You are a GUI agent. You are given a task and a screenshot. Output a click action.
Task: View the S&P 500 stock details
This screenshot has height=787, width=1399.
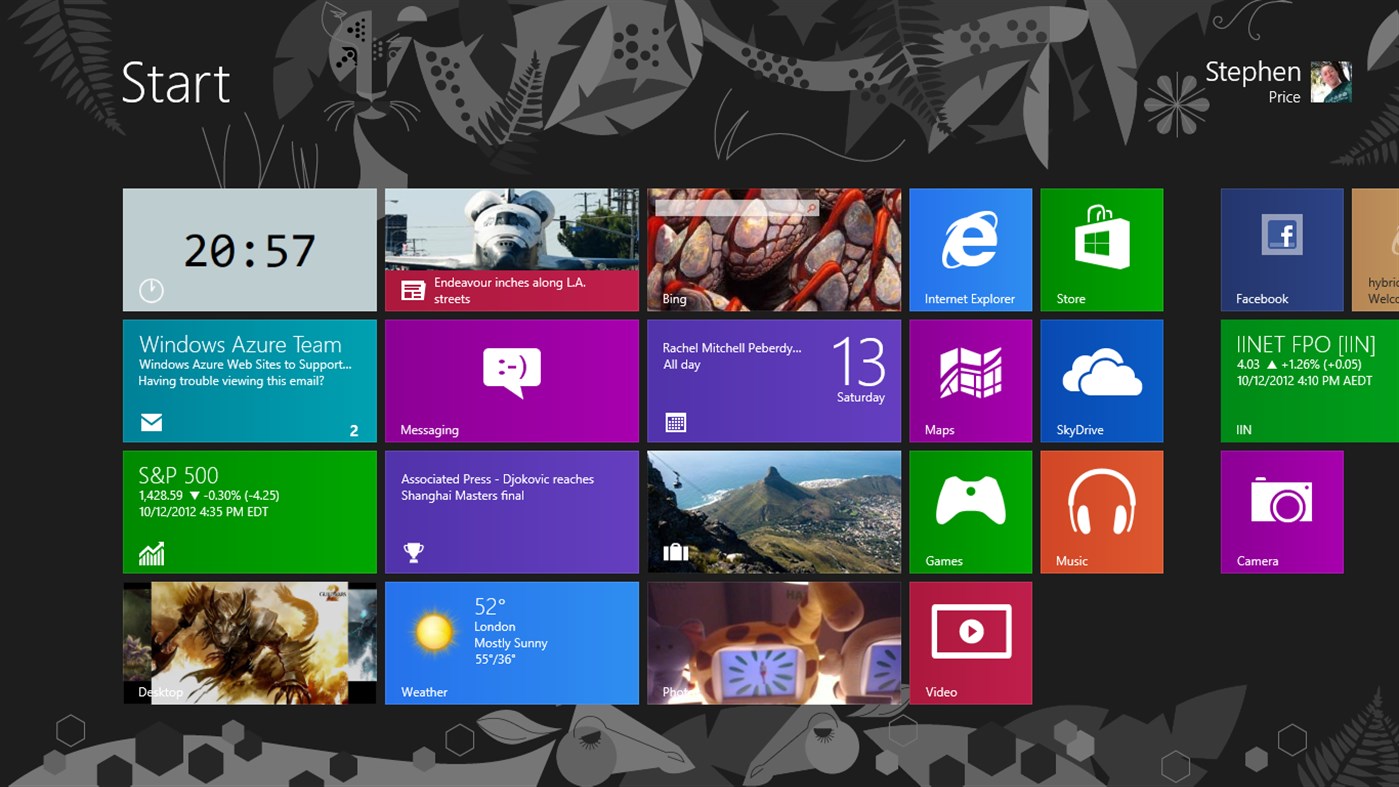pyautogui.click(x=249, y=511)
